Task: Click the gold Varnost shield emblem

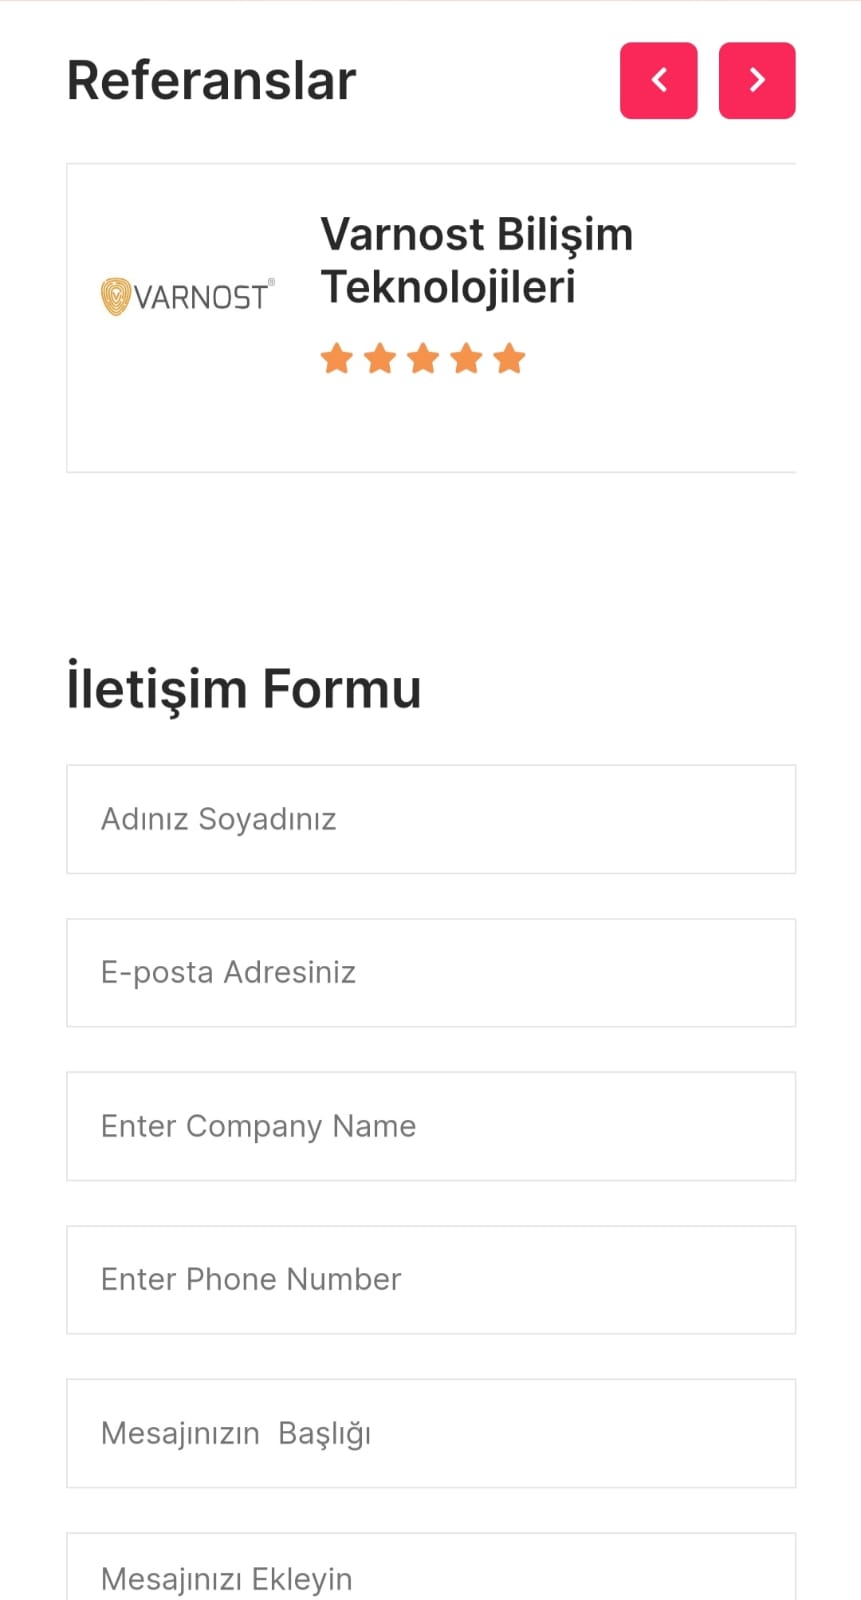Action: click(116, 297)
